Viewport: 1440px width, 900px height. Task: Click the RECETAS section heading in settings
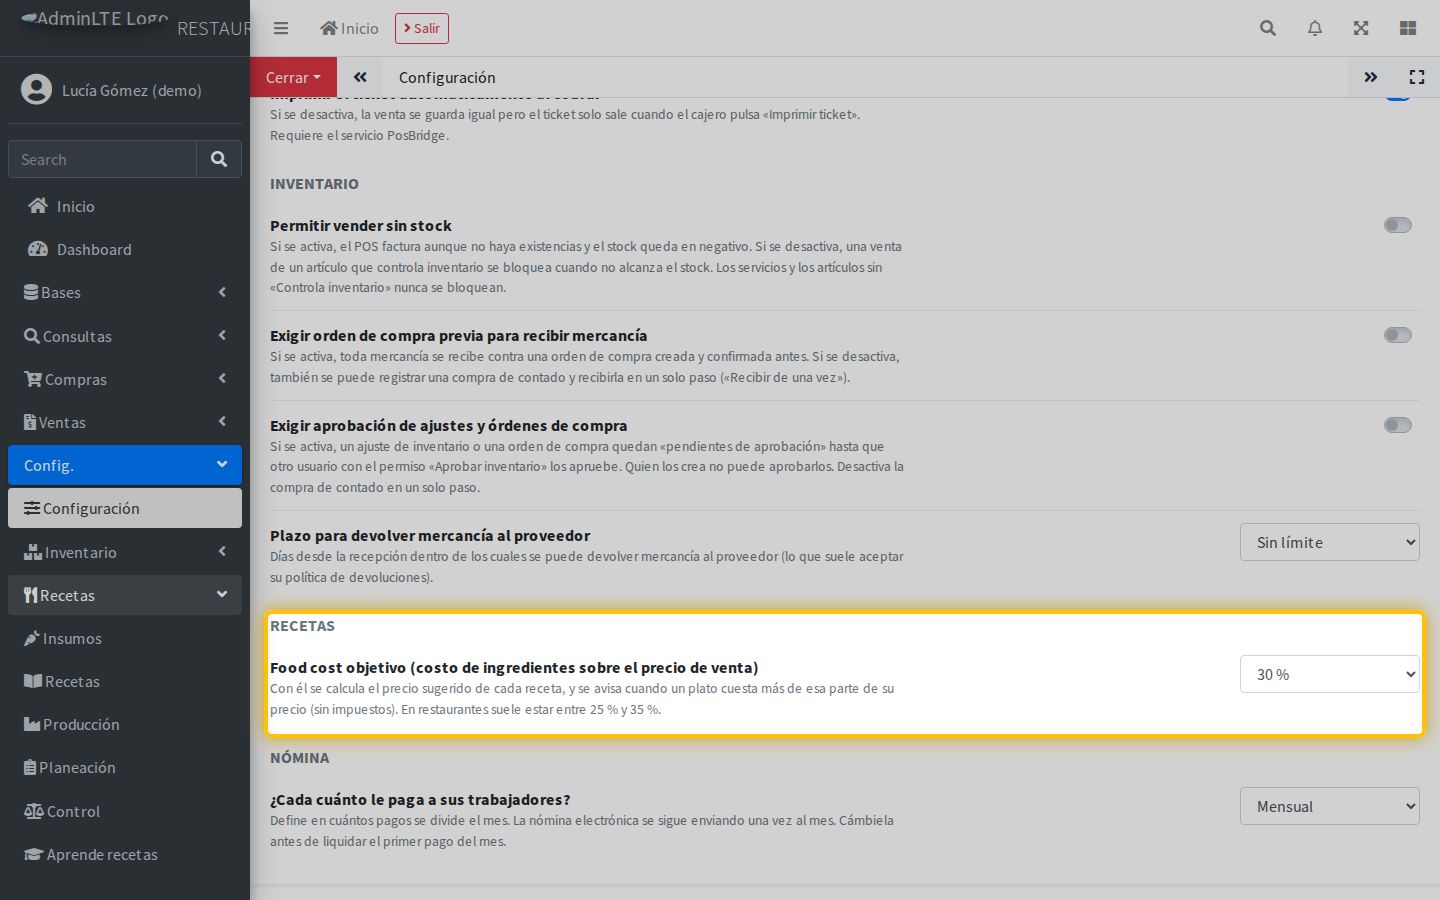(302, 626)
